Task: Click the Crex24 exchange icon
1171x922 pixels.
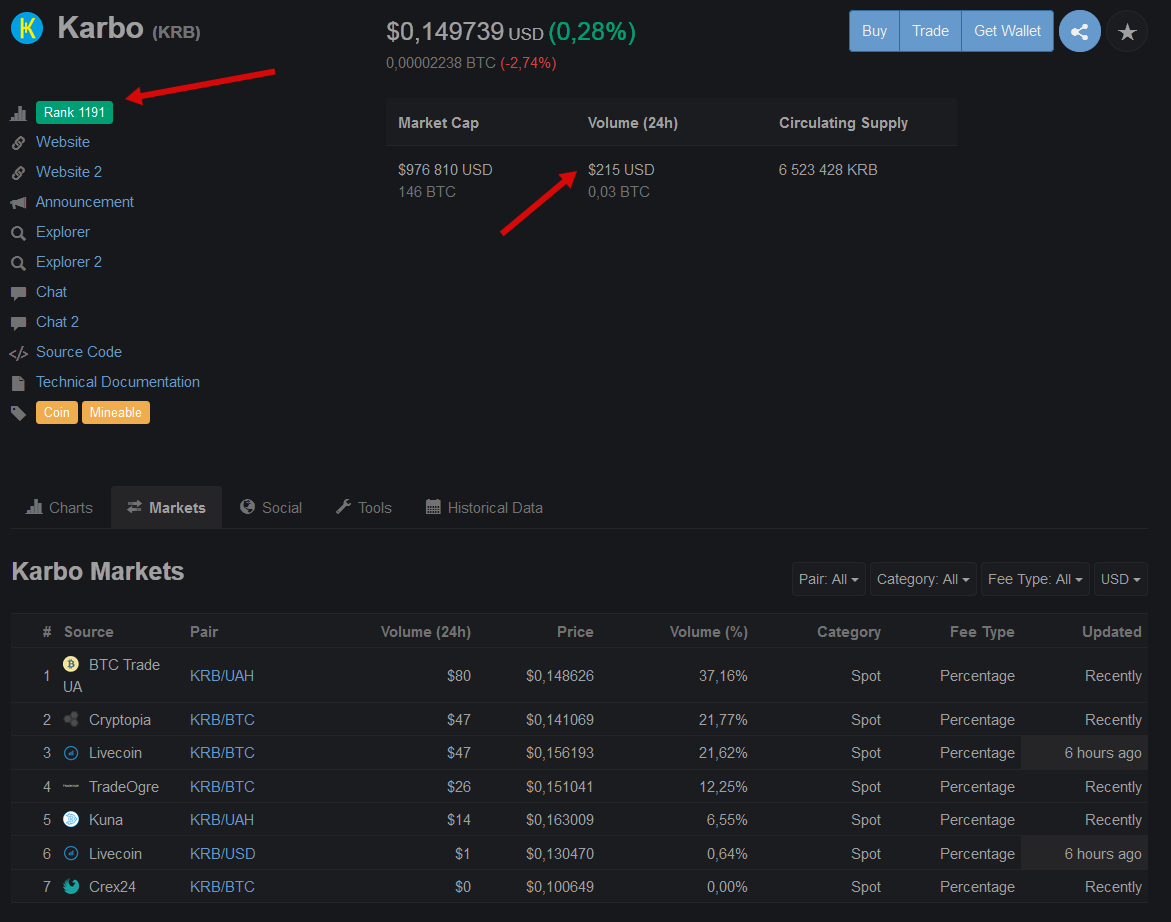Action: coord(71,887)
